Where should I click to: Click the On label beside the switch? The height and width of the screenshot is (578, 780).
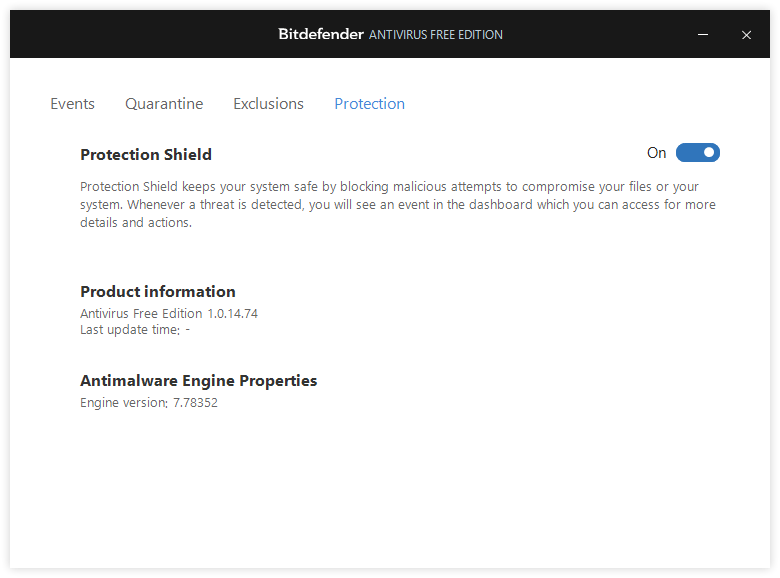[x=656, y=153]
